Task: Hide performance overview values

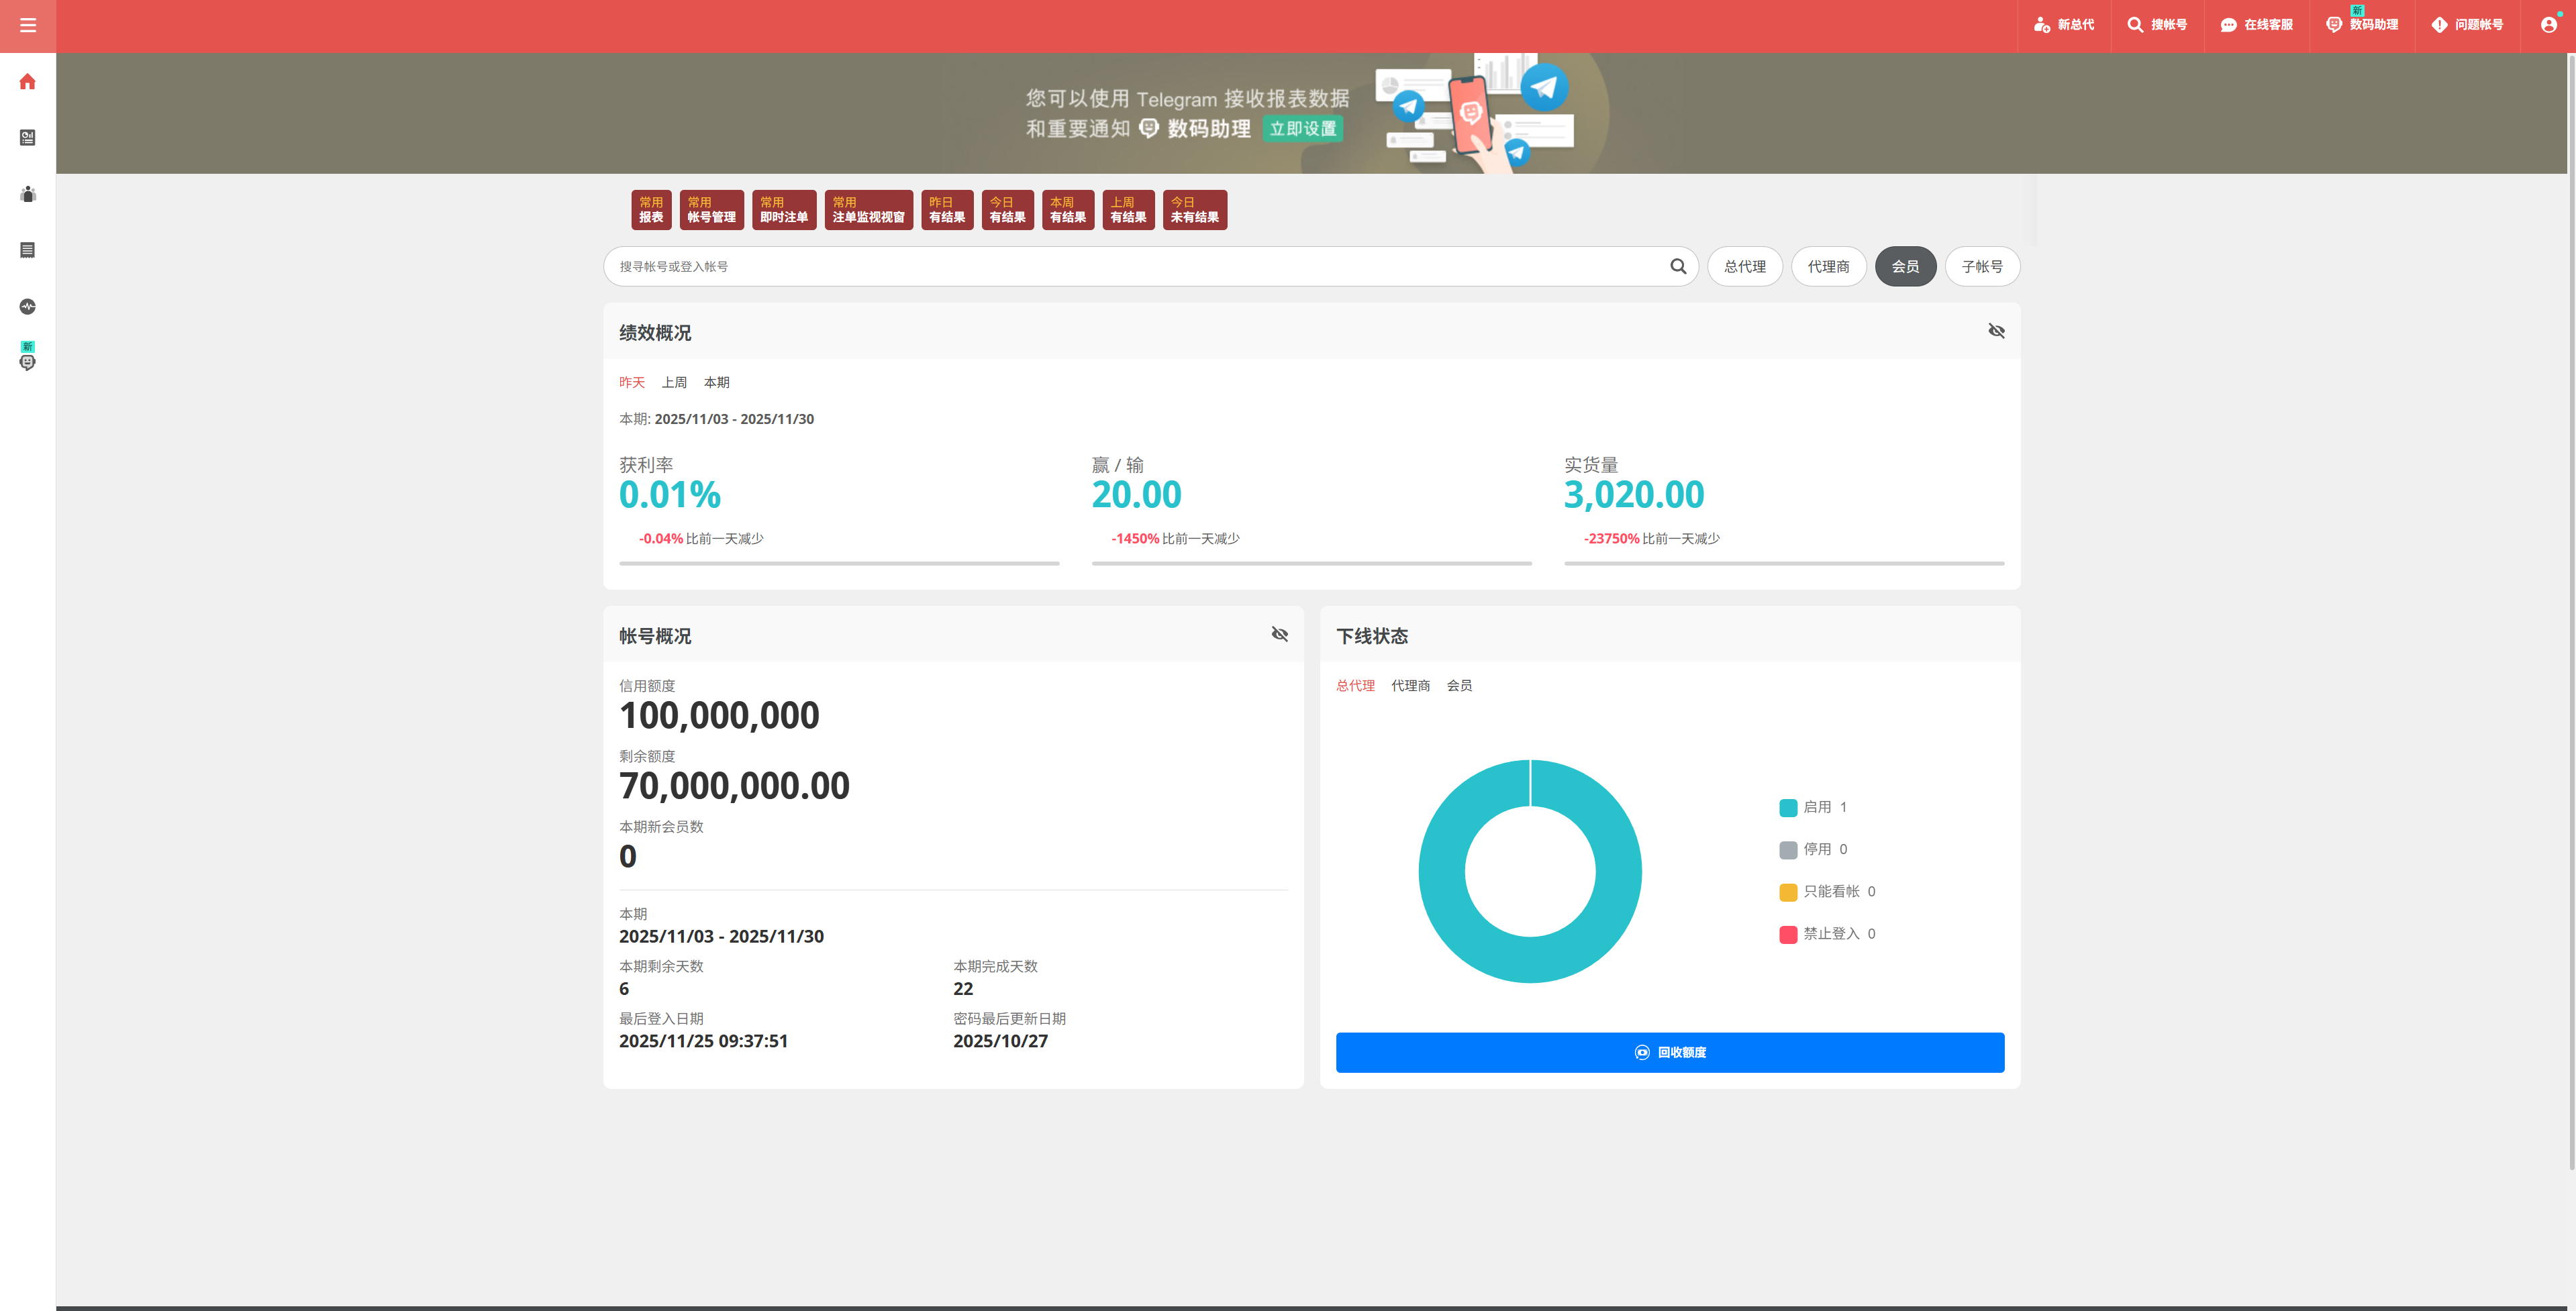Action: pyautogui.click(x=1996, y=331)
